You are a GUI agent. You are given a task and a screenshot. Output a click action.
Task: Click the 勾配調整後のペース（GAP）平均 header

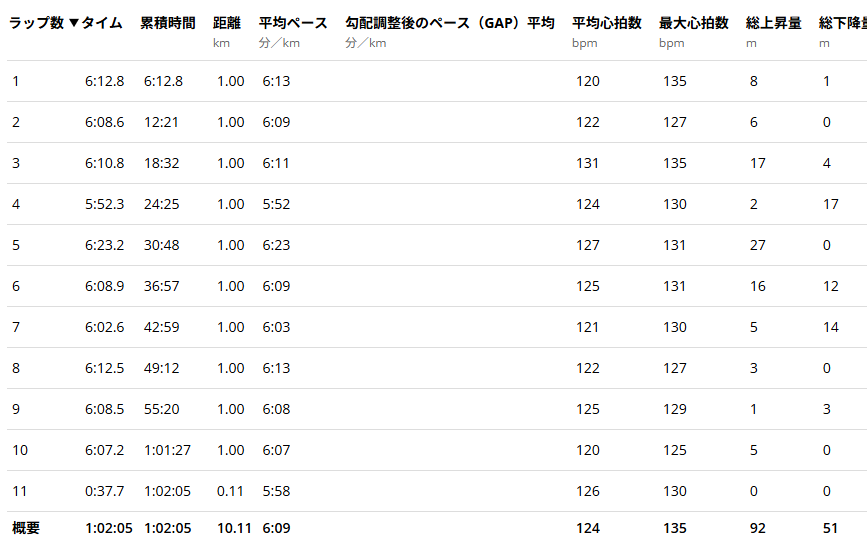[x=449, y=23]
